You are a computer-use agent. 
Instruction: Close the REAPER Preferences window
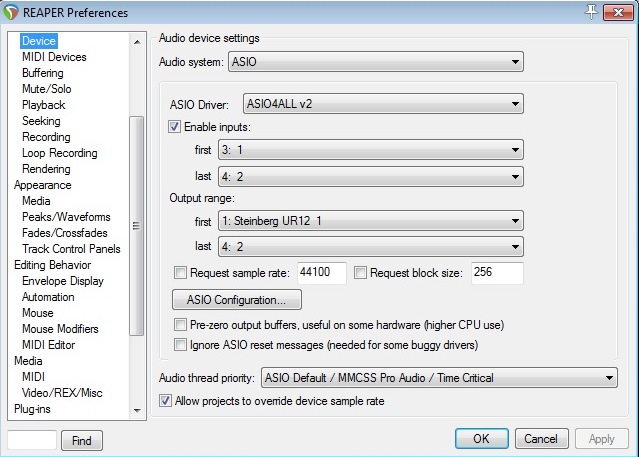click(619, 11)
